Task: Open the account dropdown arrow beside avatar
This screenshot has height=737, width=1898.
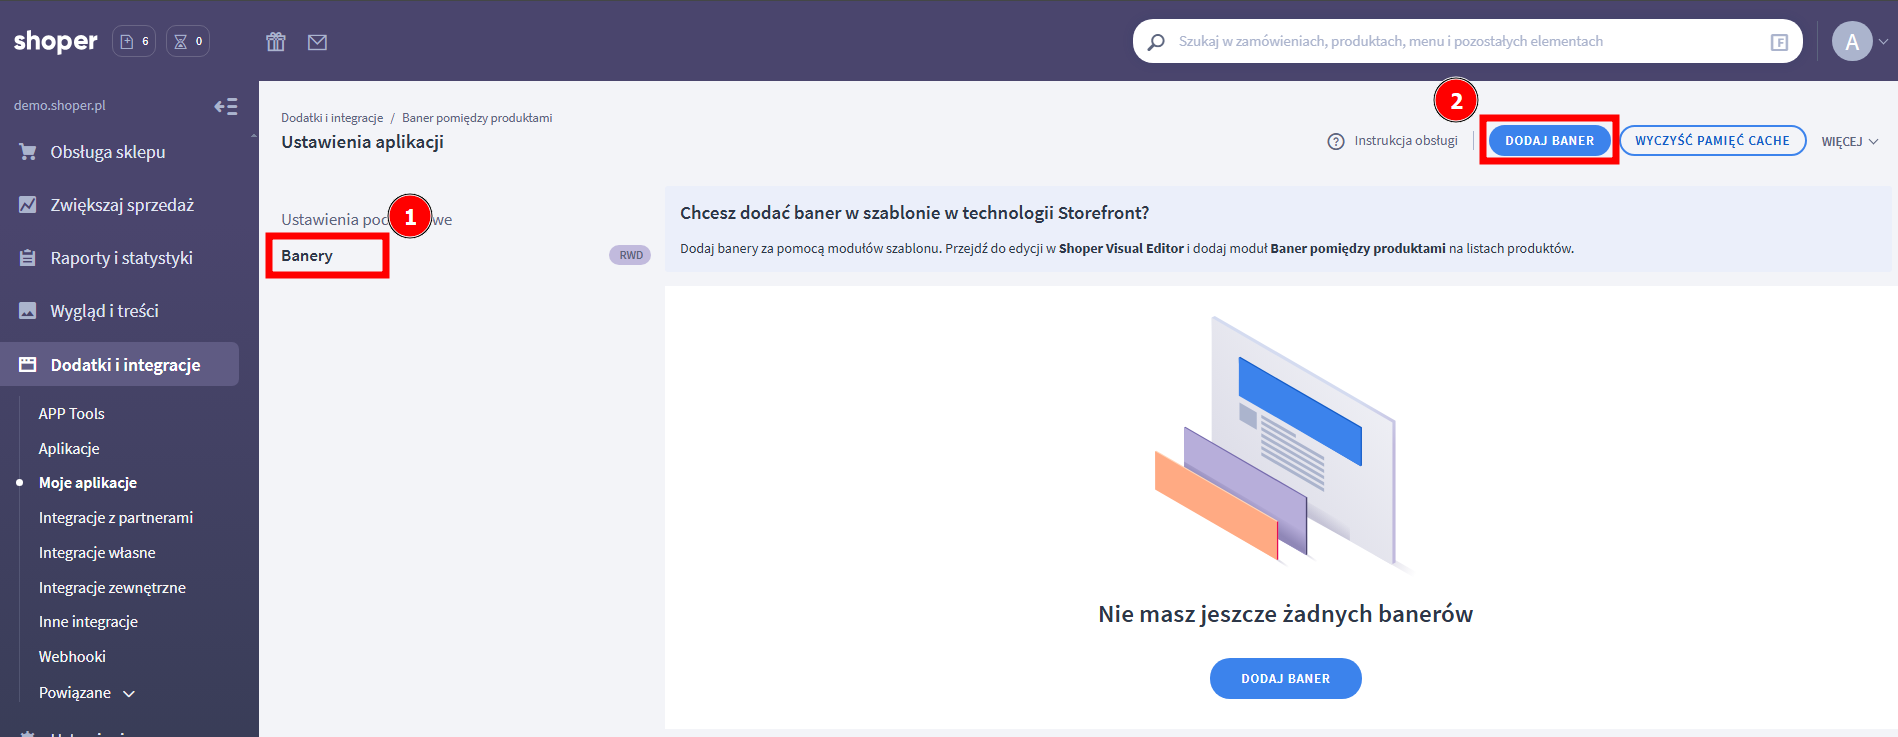Action: (1883, 42)
